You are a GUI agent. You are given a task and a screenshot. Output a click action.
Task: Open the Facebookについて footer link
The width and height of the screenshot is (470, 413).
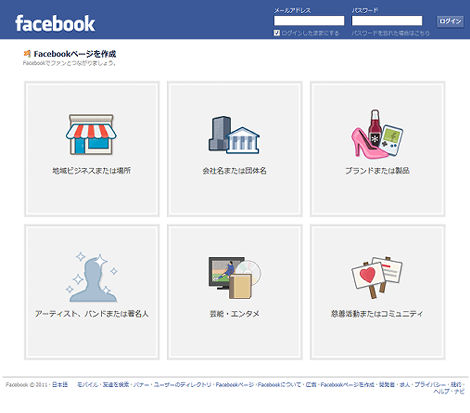click(x=279, y=385)
